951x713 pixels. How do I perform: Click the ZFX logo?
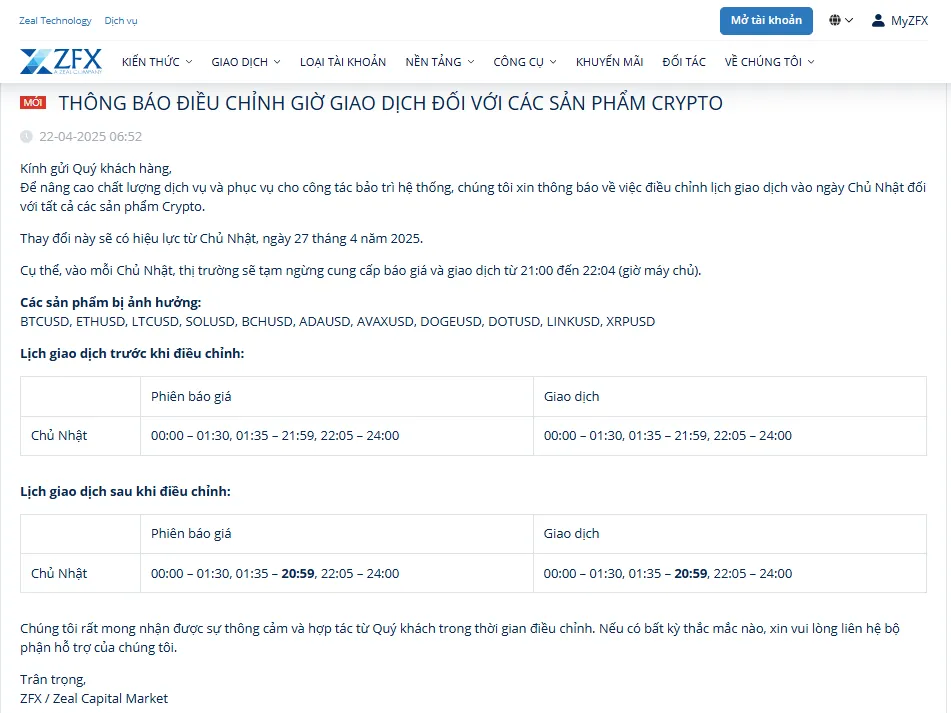(61, 61)
